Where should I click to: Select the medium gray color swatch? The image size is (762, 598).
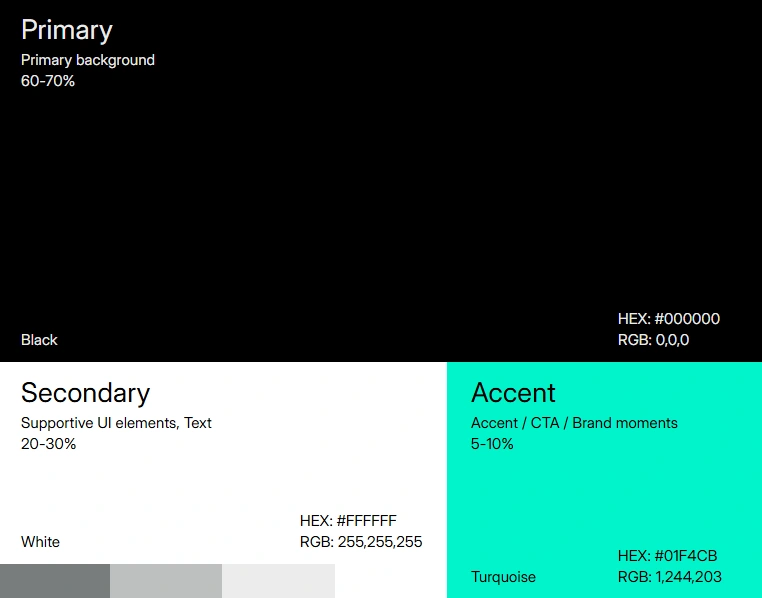pyautogui.click(x=165, y=581)
